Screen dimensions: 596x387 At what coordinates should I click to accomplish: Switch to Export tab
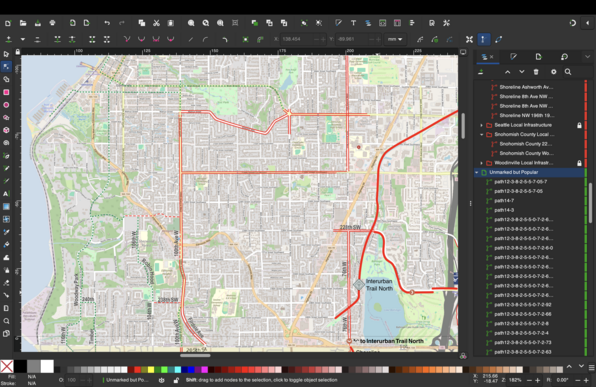coord(539,57)
